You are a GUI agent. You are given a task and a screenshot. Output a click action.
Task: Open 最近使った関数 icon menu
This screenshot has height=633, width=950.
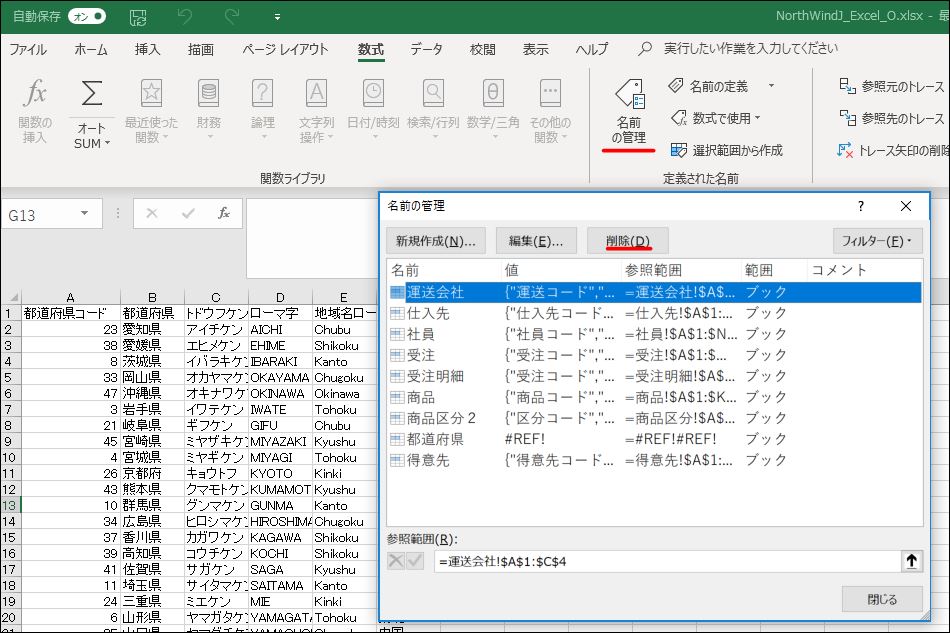point(151,93)
